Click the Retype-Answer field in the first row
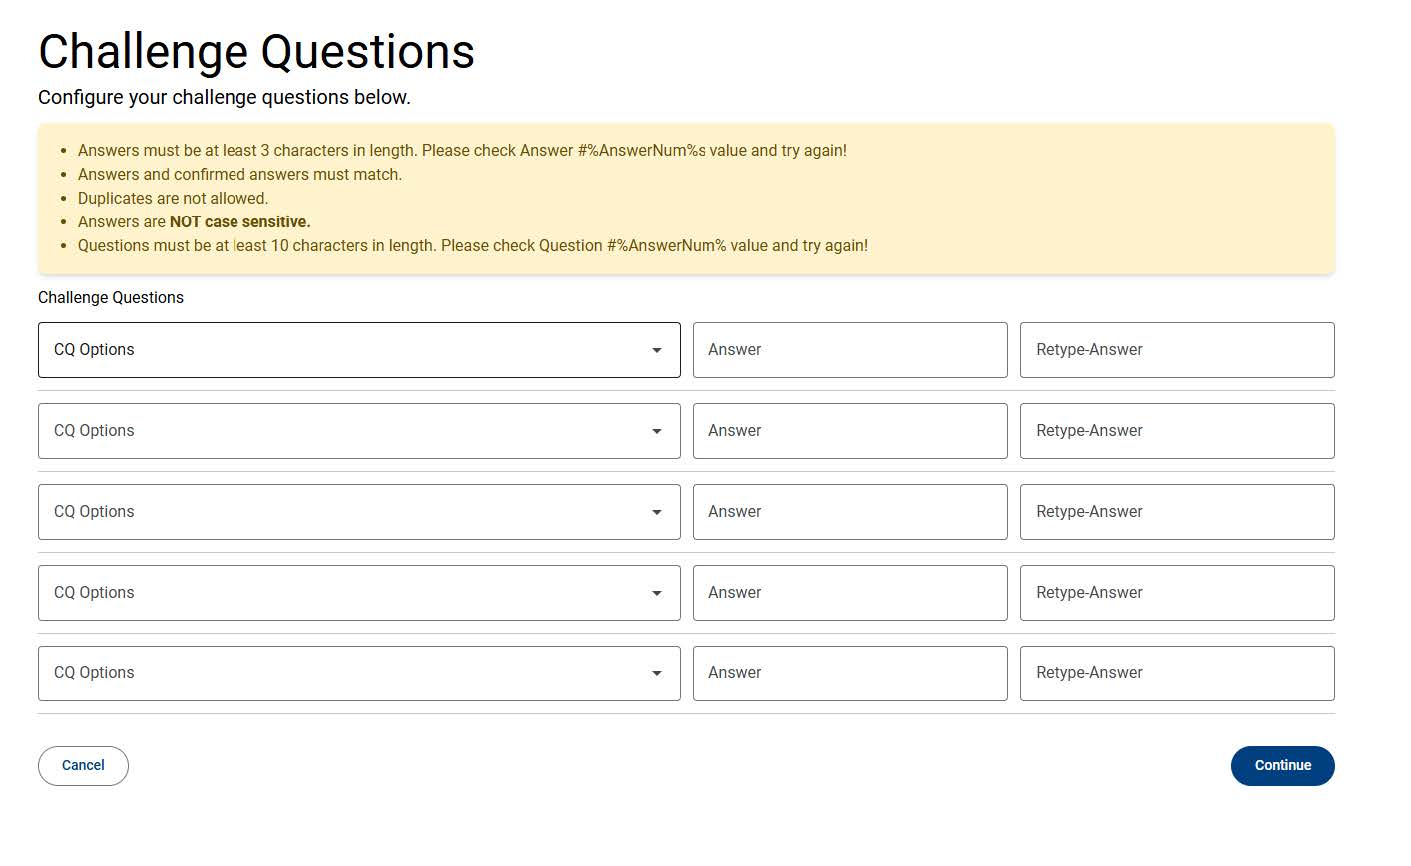This screenshot has width=1411, height=866. click(x=1176, y=350)
